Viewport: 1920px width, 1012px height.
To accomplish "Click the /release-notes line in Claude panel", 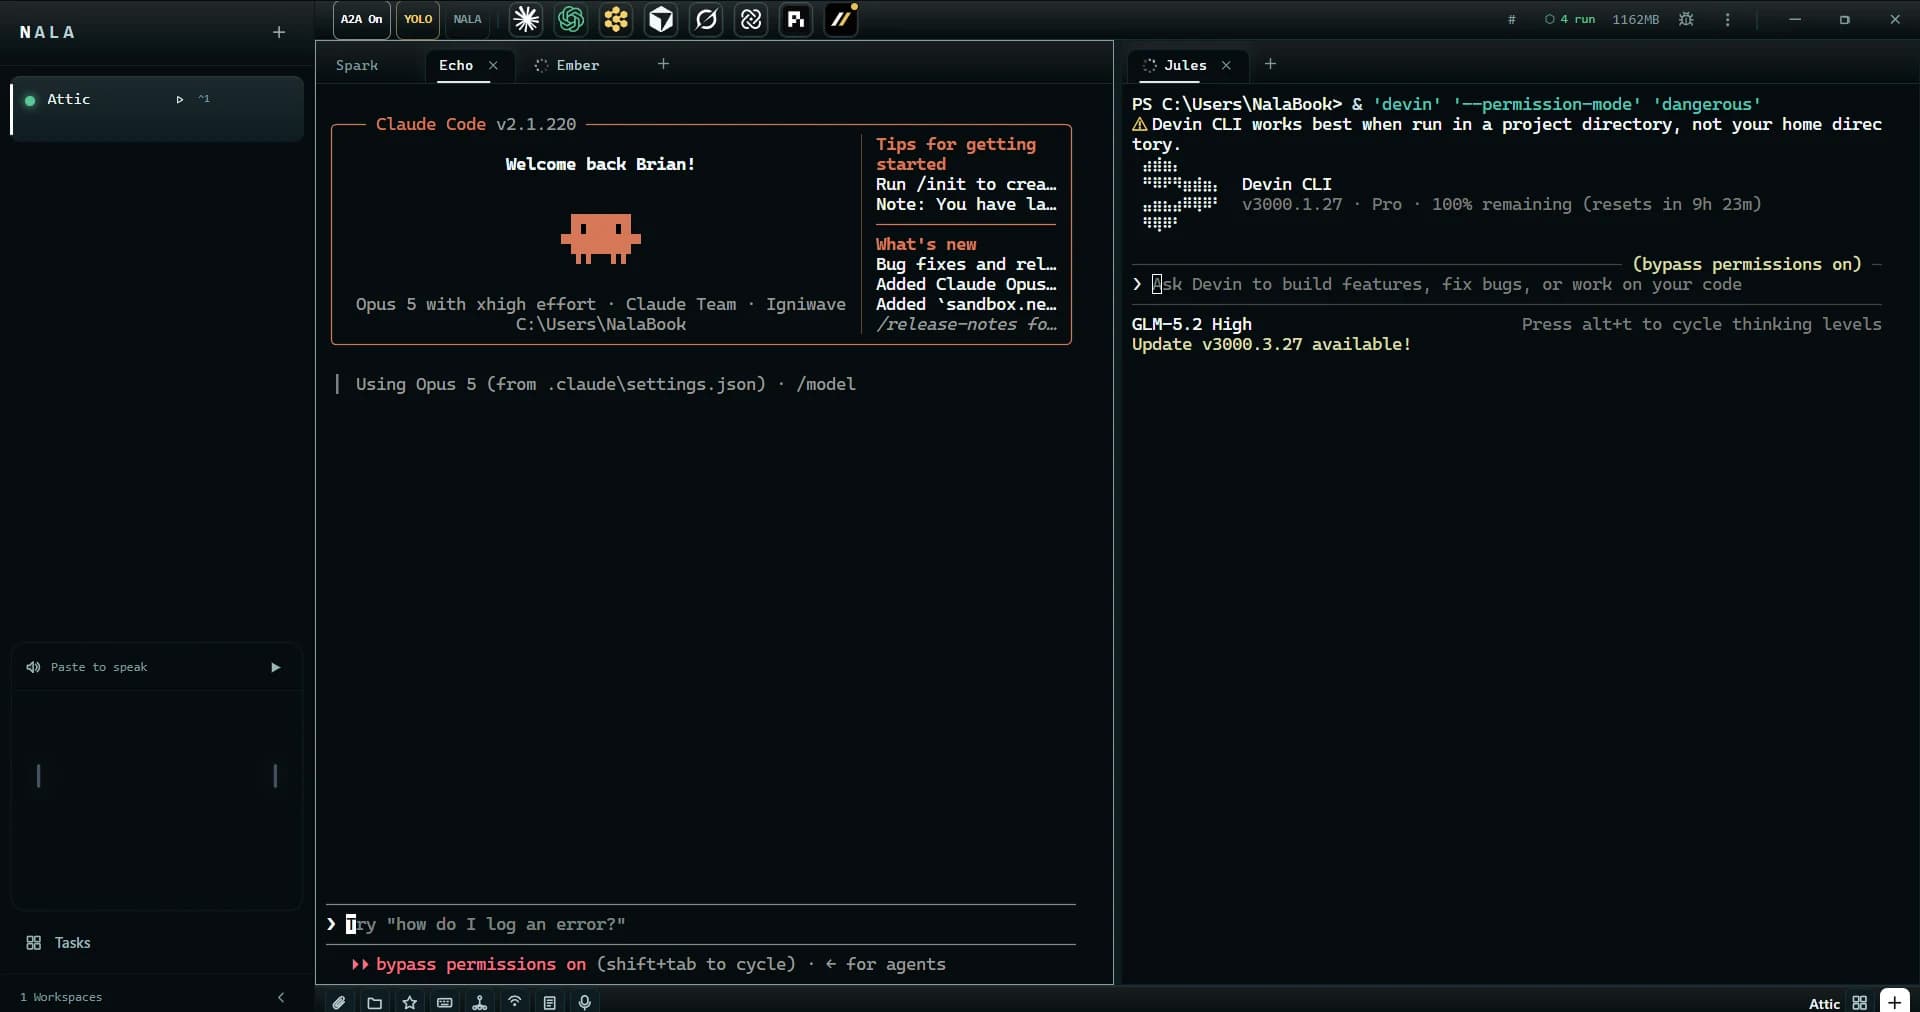I will (x=966, y=324).
